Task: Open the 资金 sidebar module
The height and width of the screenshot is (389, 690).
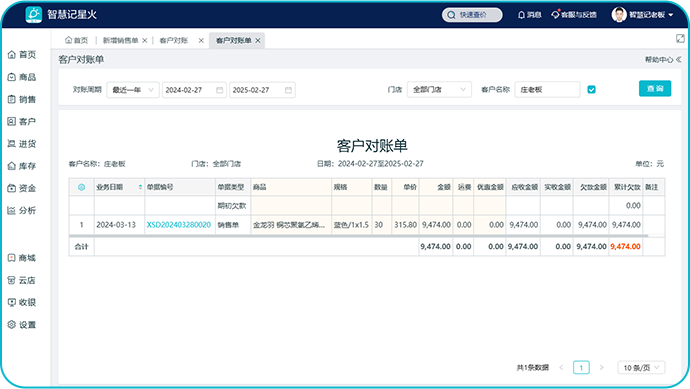Action: [x=22, y=188]
